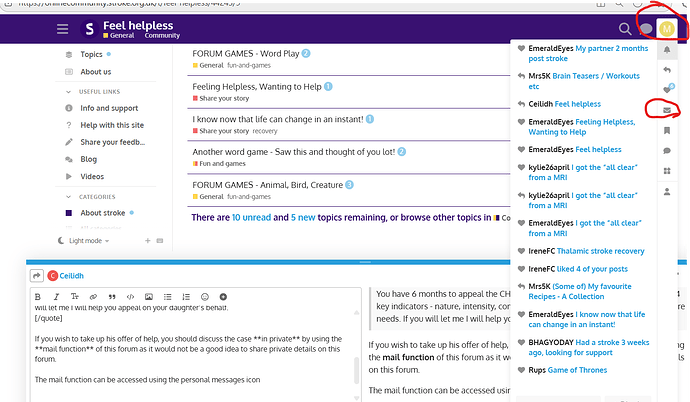690x402 pixels.
Task: Toggle the hamburger sidebar menu
Action: [x=62, y=29]
